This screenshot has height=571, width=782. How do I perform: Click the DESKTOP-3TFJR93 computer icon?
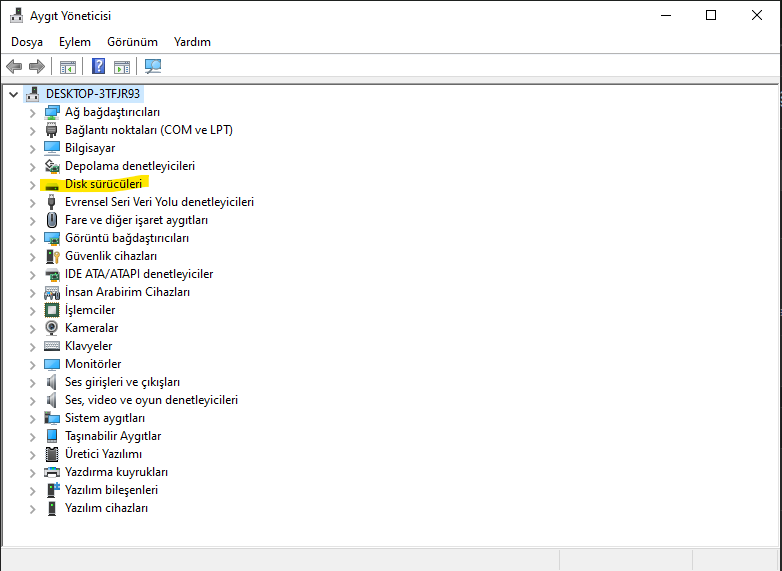coord(33,94)
